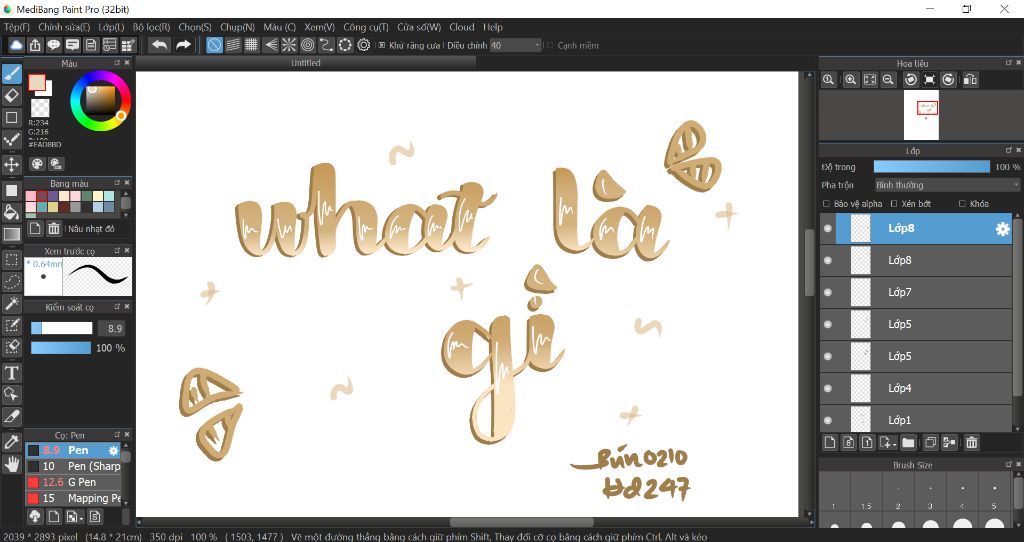Hide the selected Lớp8 layer
The height and width of the screenshot is (542, 1024).
pos(828,229)
